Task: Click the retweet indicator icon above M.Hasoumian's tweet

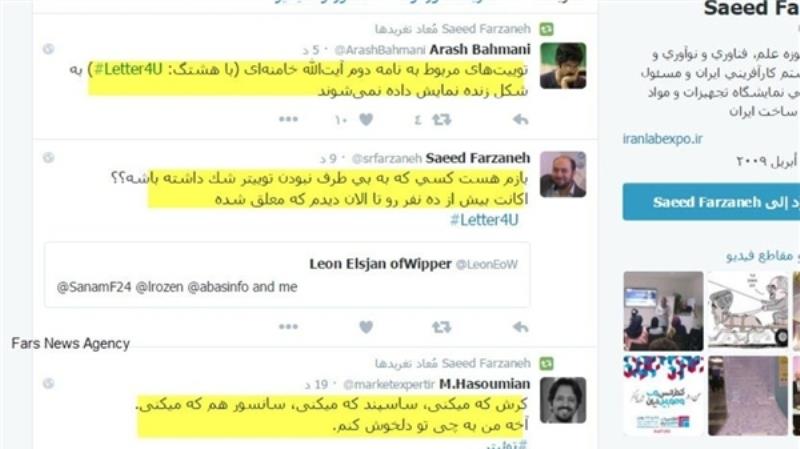Action: (546, 363)
